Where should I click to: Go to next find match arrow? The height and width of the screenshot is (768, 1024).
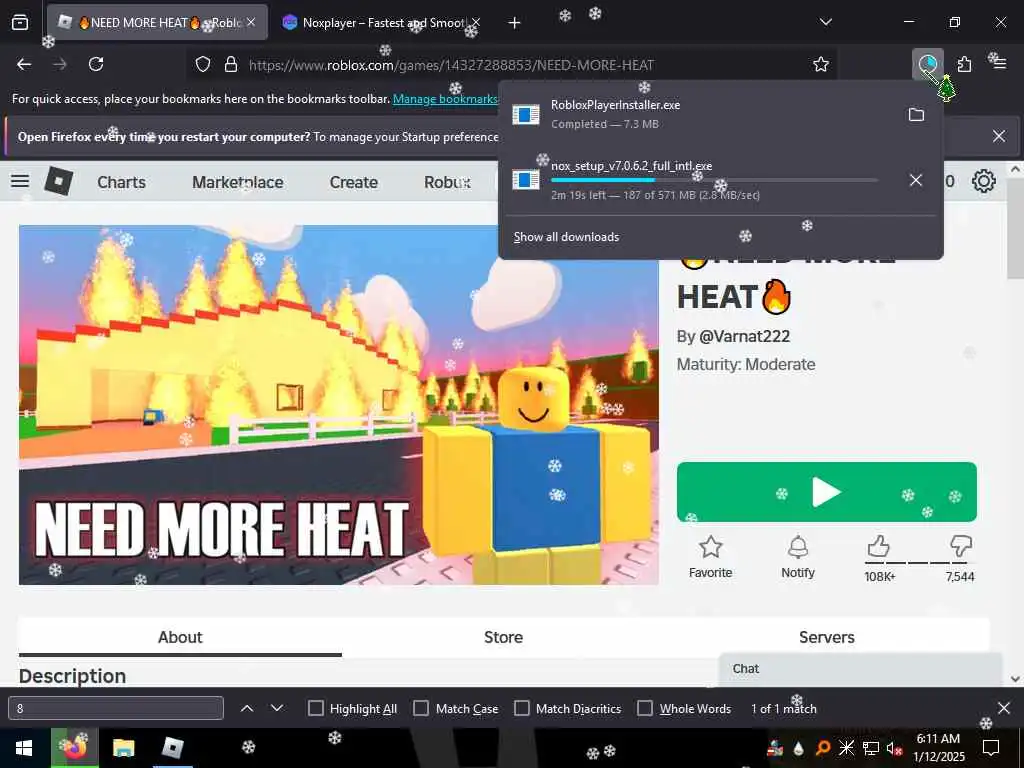277,708
